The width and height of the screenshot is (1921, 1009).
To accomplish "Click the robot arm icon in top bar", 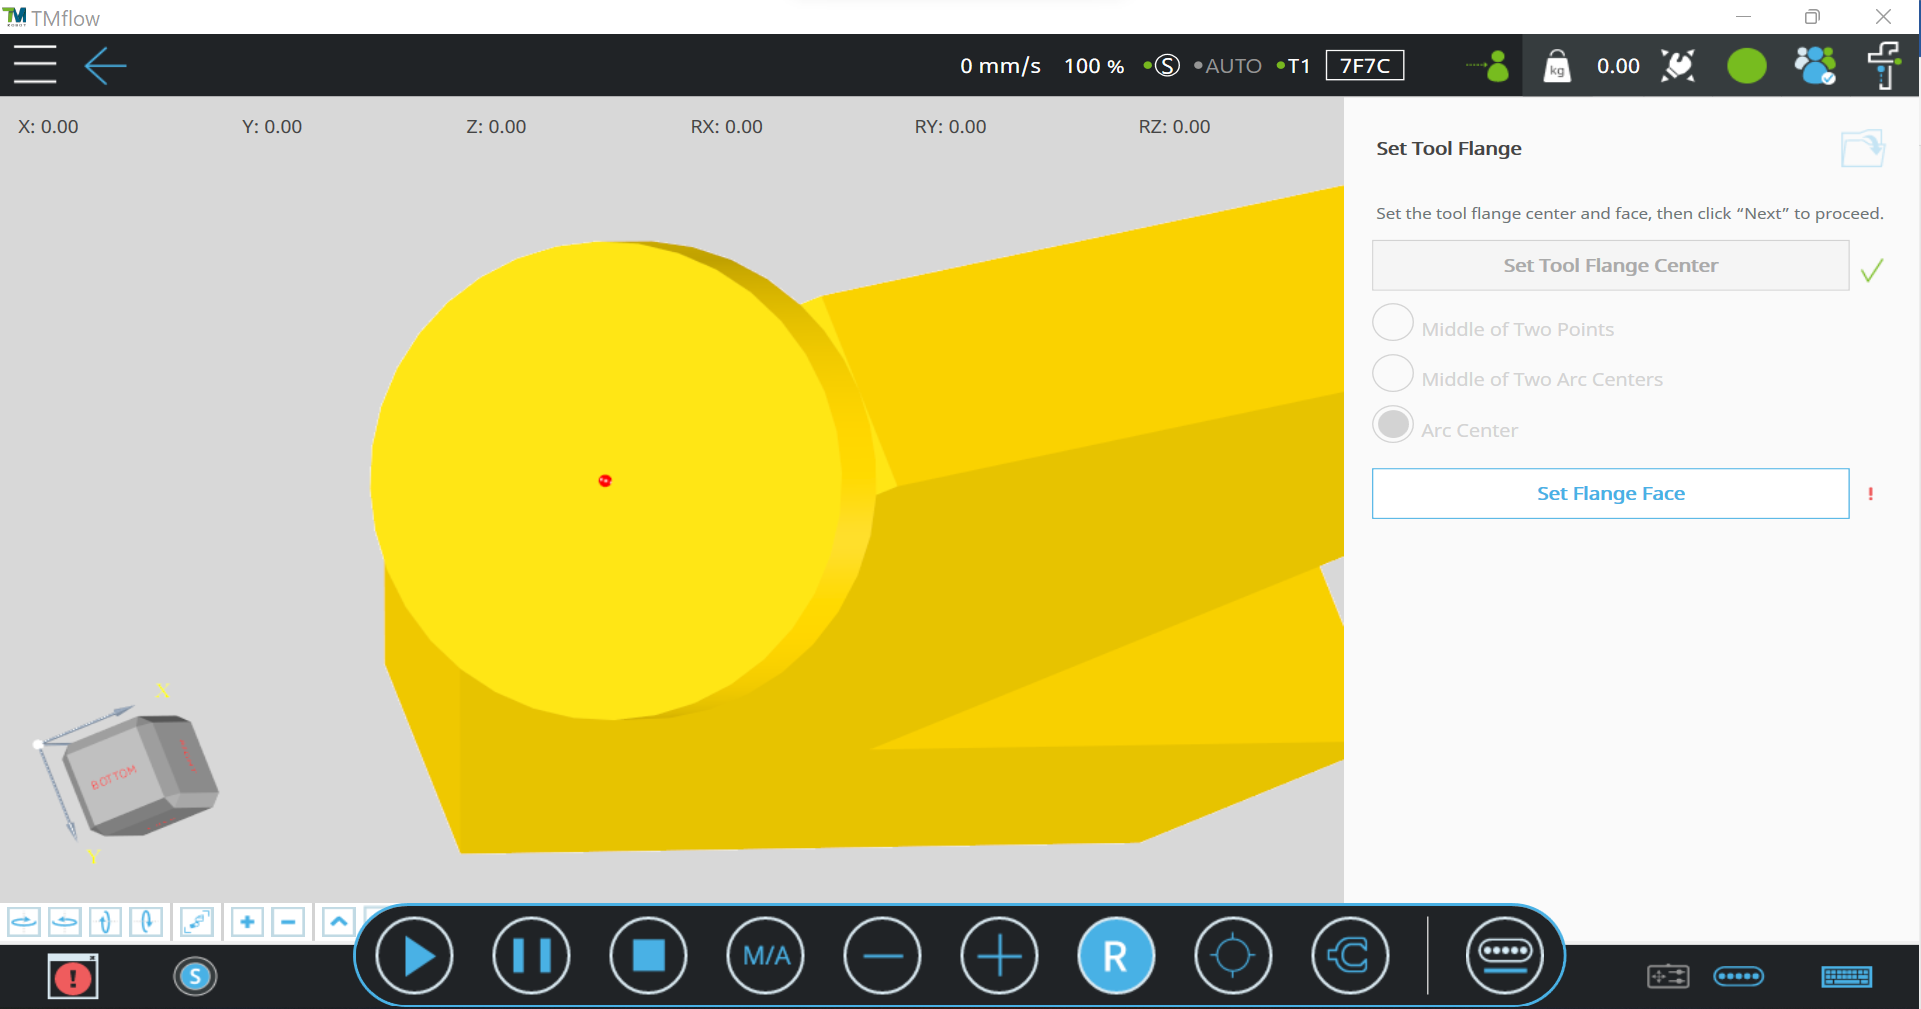I will (x=1884, y=66).
